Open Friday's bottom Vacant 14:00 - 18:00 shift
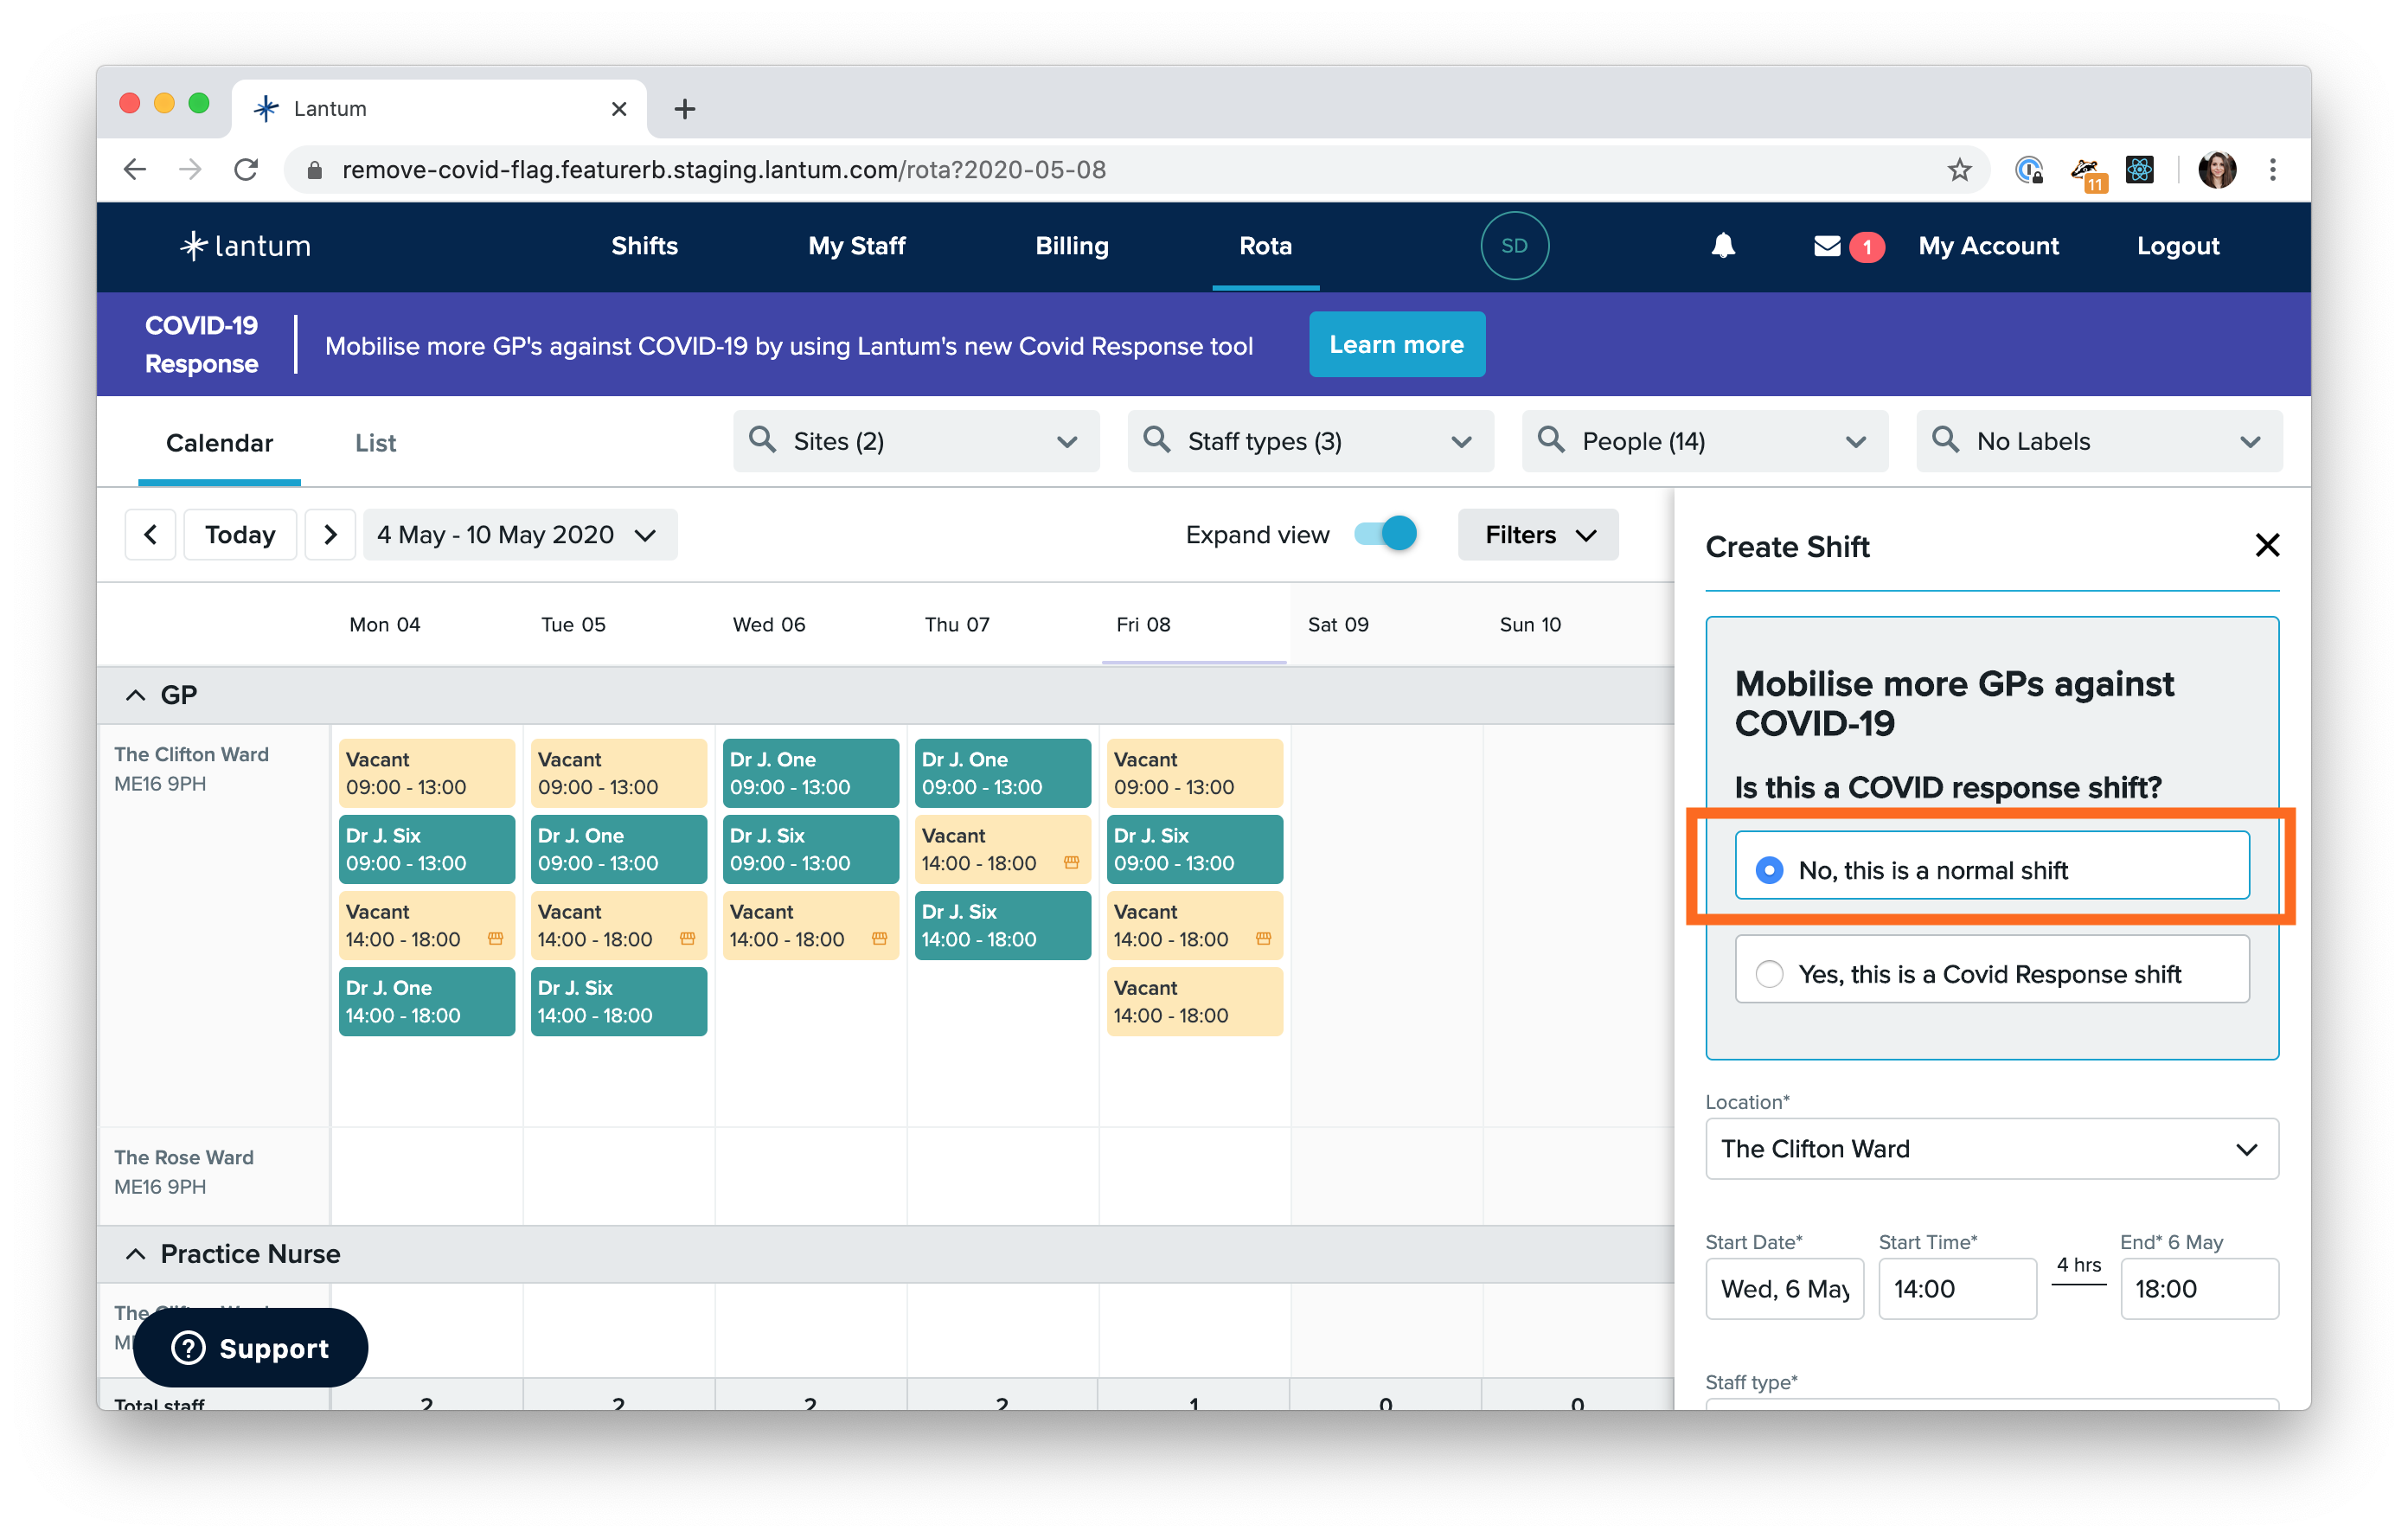The image size is (2408, 1538). pyautogui.click(x=1195, y=1001)
